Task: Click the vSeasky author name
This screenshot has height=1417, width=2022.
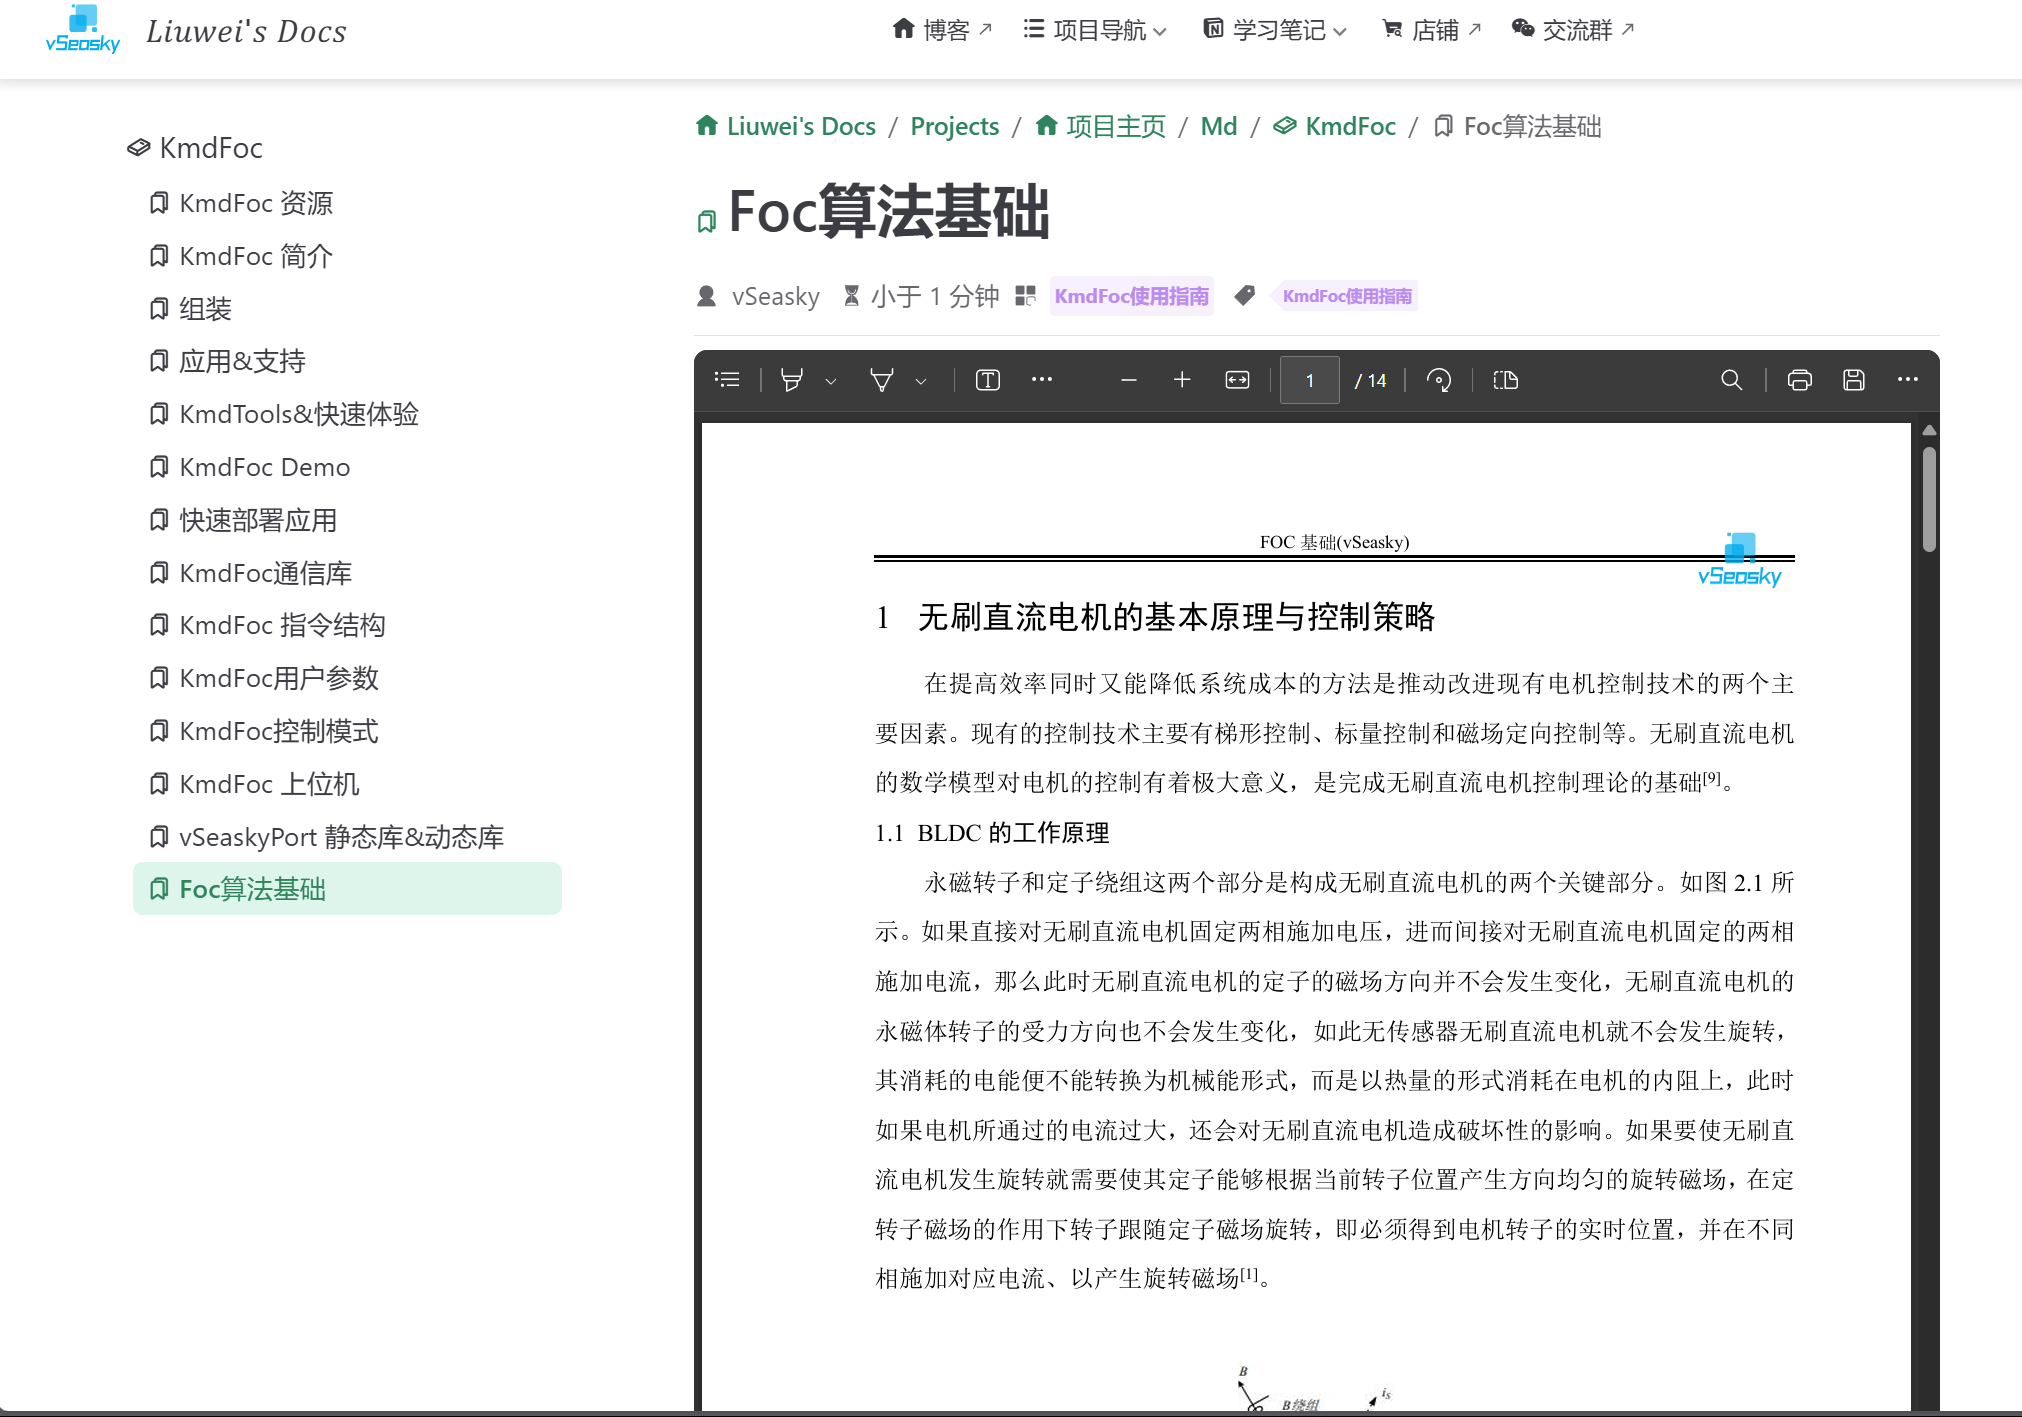Action: [x=775, y=296]
